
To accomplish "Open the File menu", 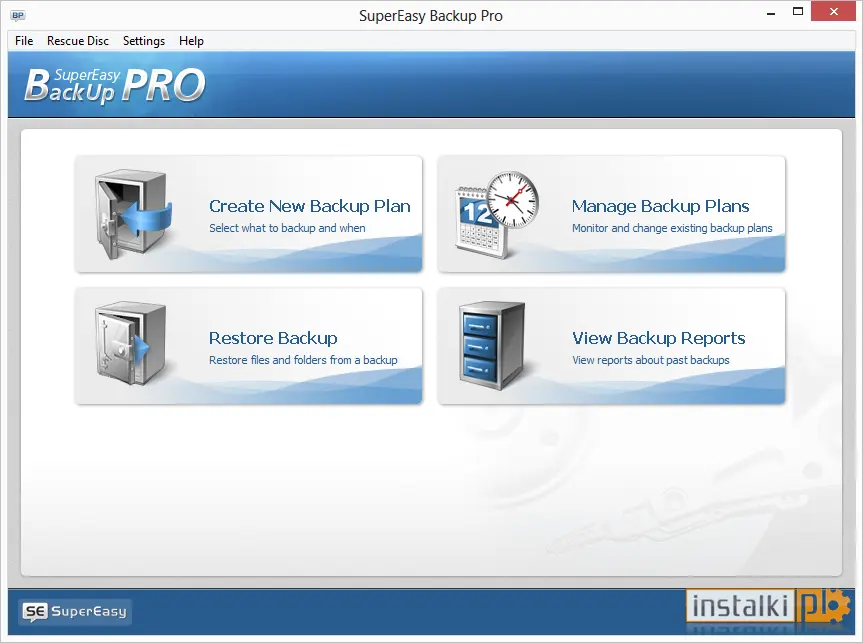I will point(24,41).
